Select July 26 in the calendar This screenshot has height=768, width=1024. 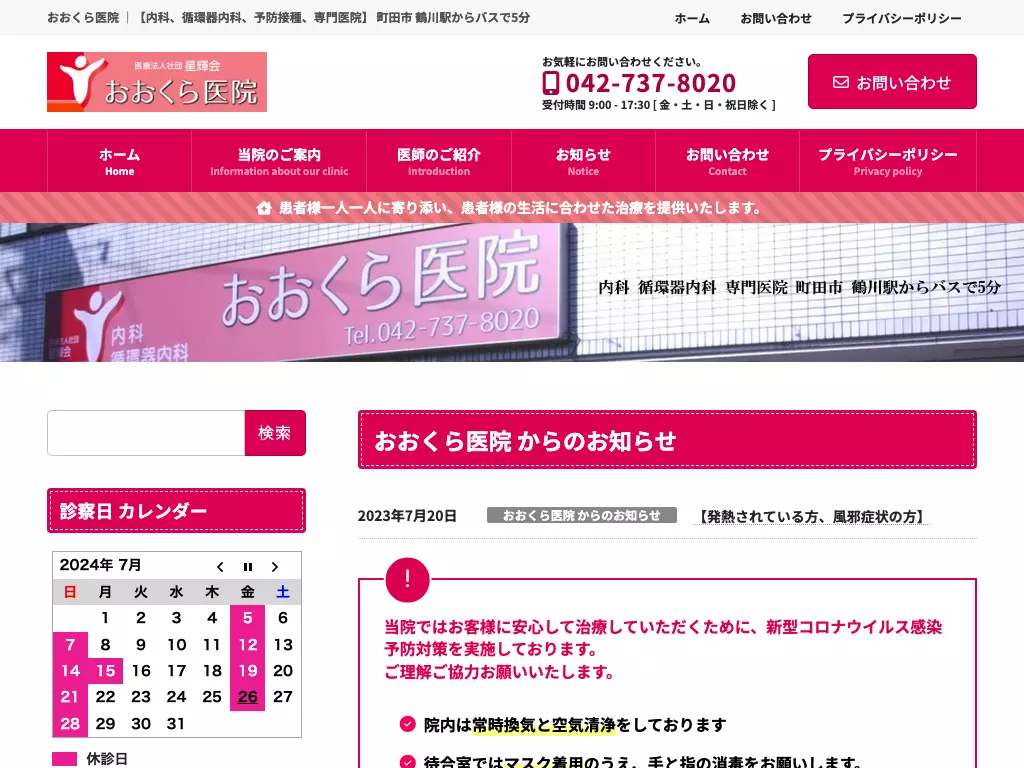(248, 697)
